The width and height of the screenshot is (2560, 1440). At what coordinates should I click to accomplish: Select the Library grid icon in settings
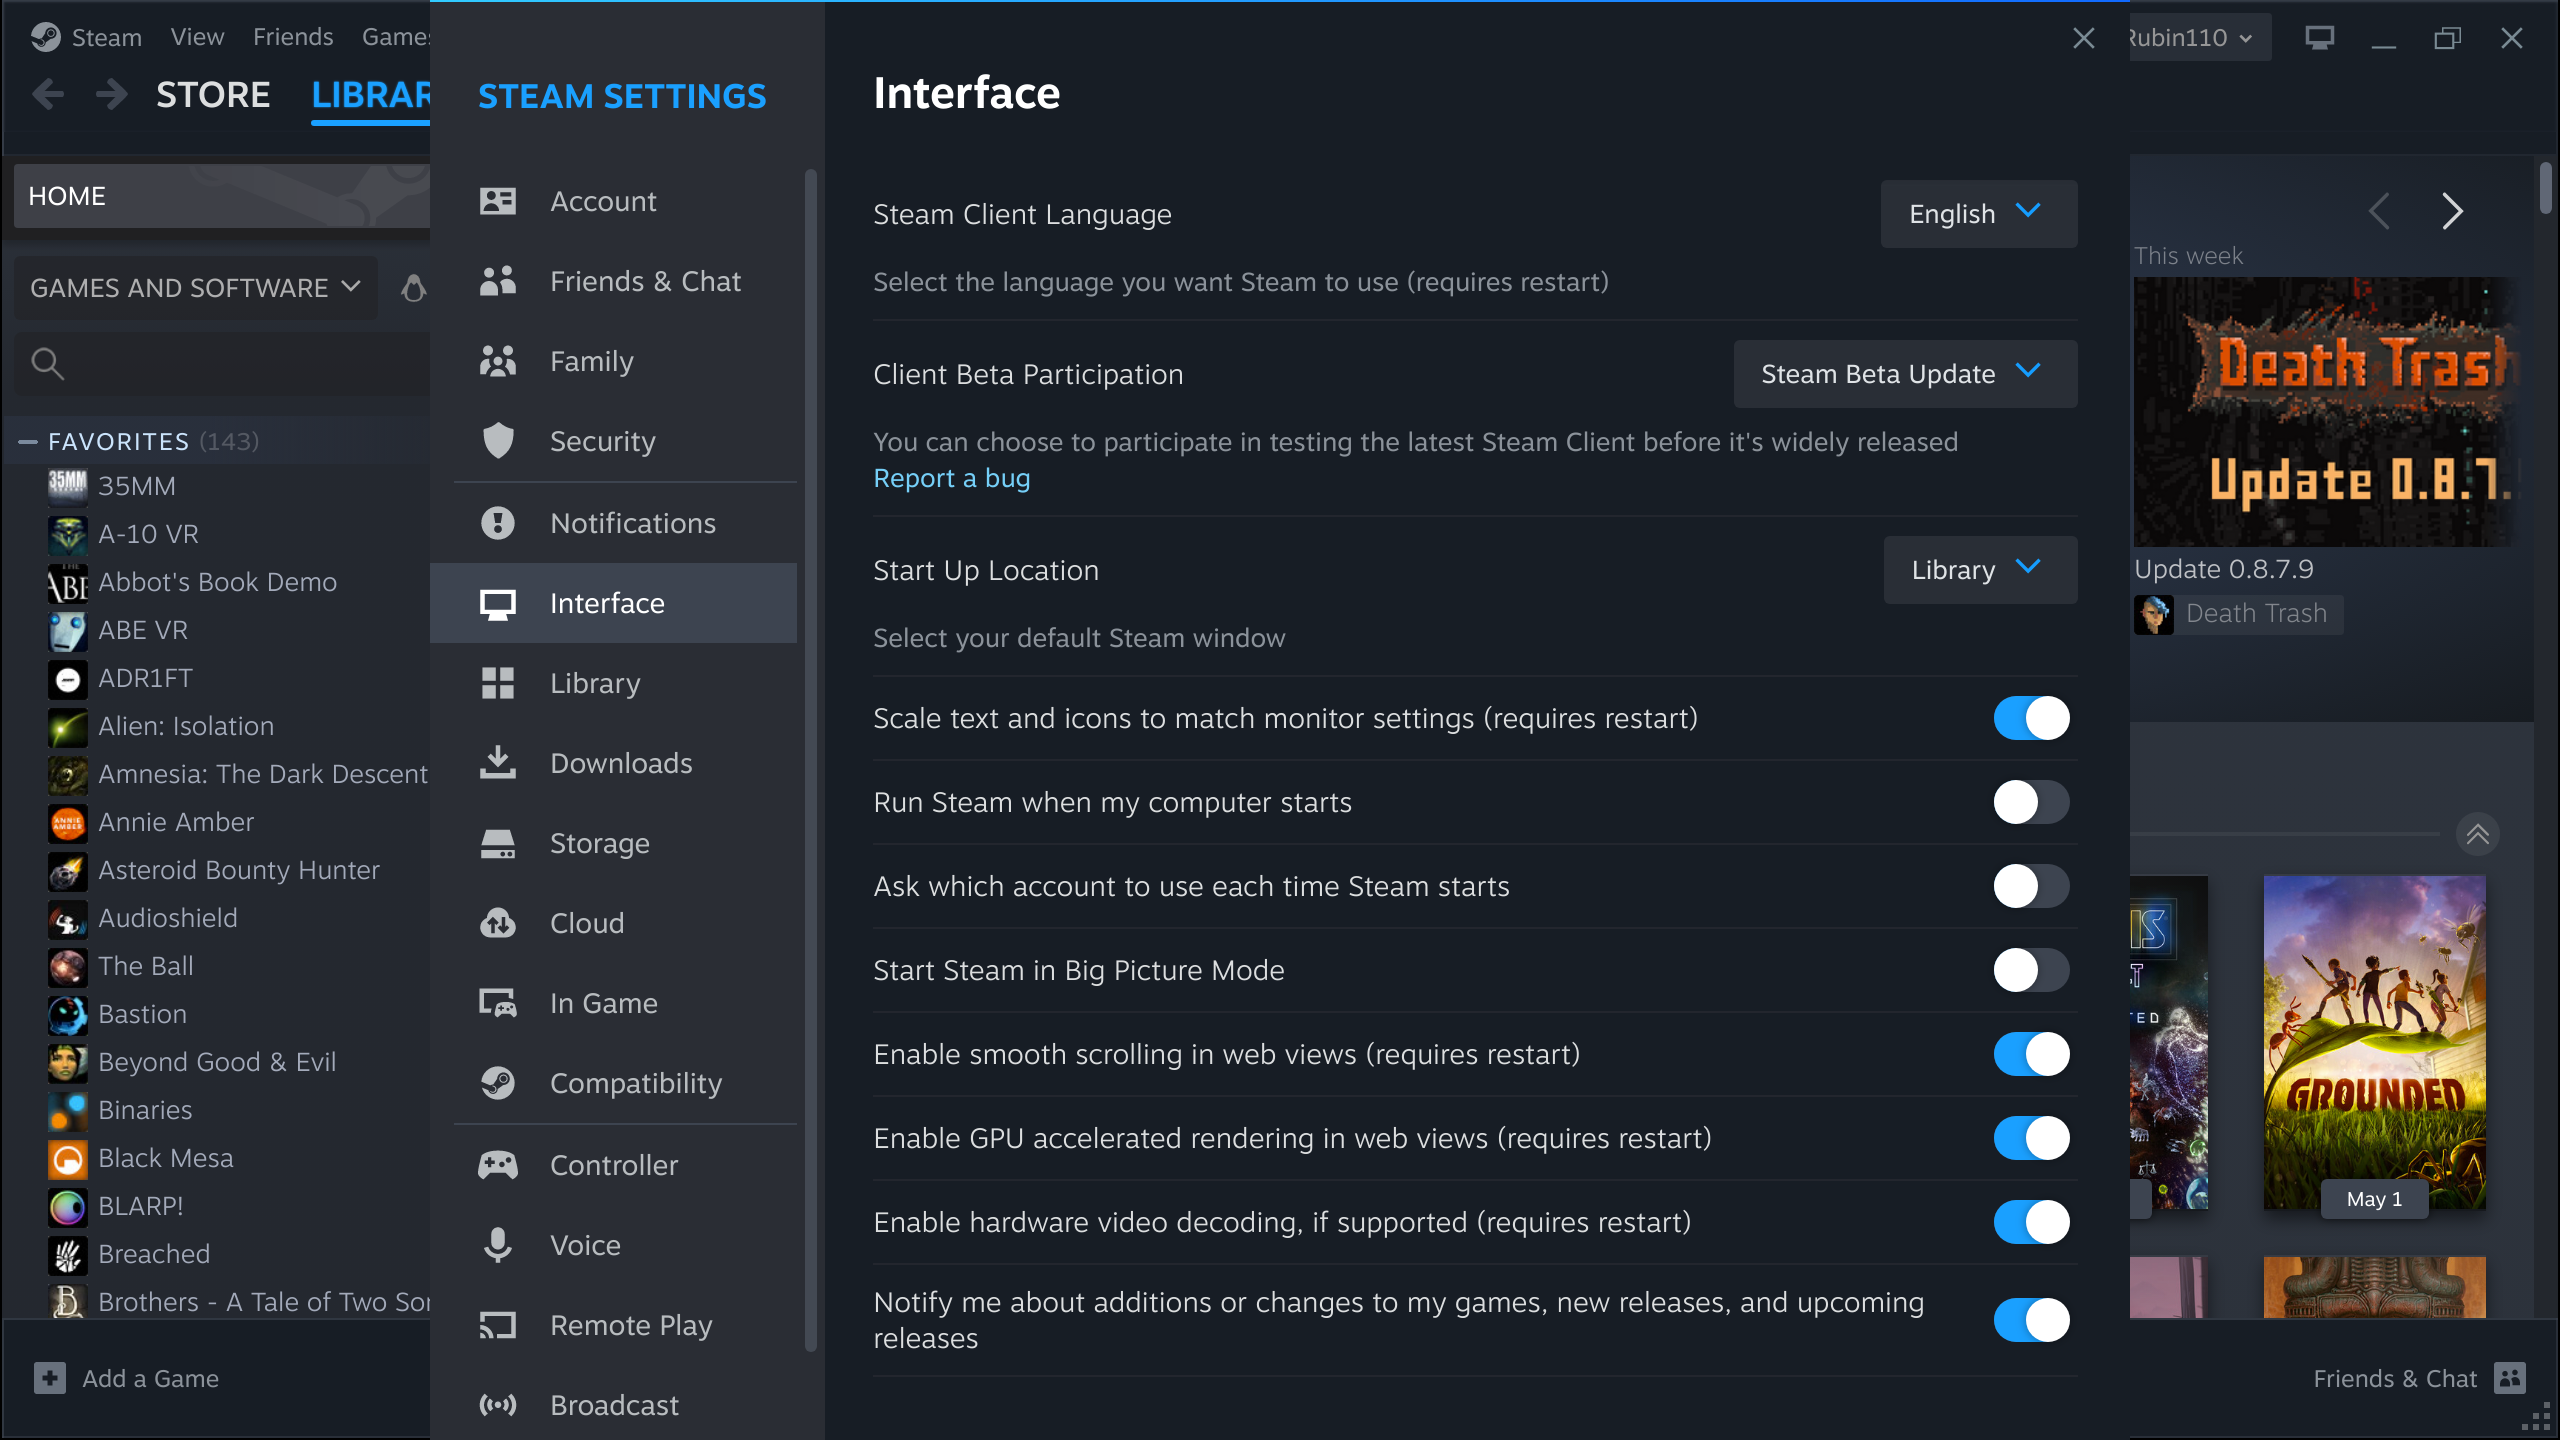pyautogui.click(x=497, y=683)
